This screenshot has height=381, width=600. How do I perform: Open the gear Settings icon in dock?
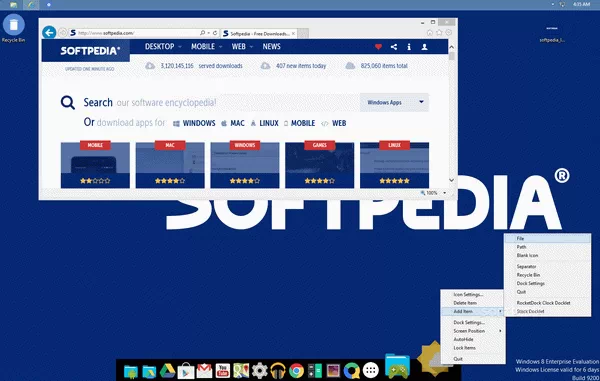(259, 371)
